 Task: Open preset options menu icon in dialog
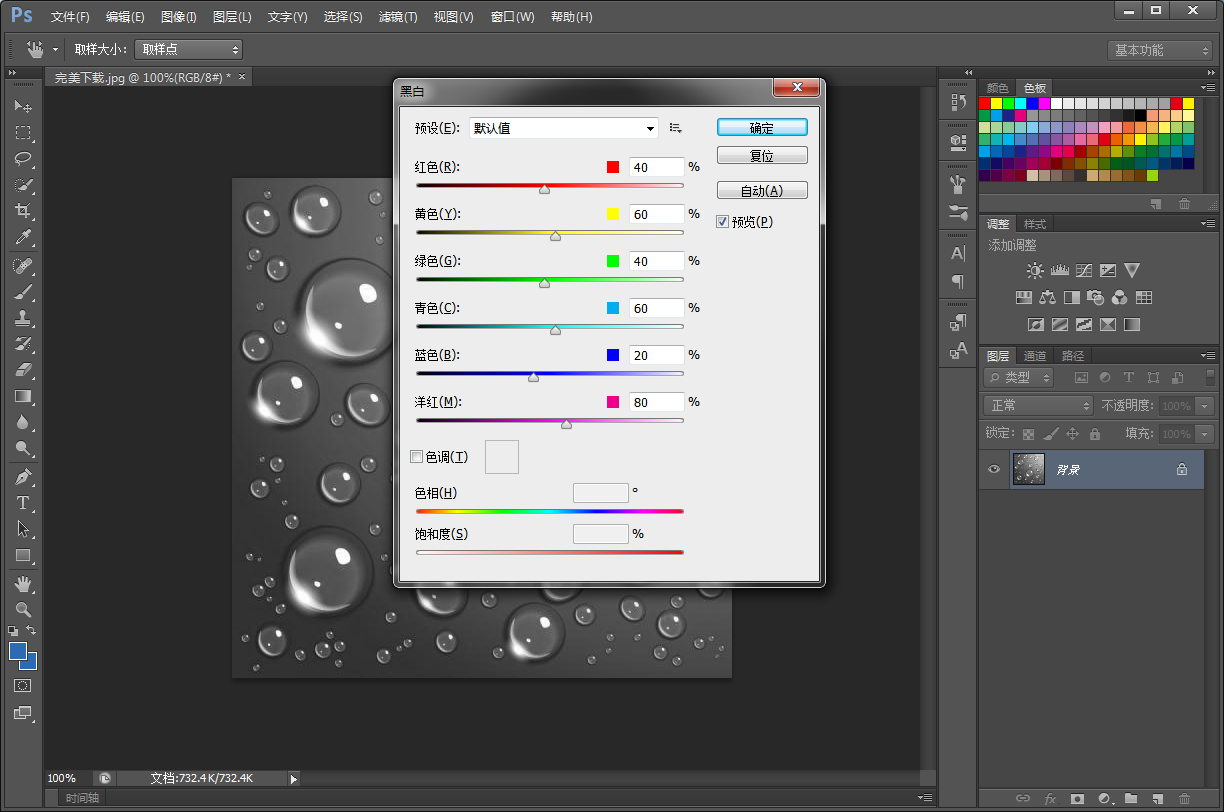click(x=676, y=128)
